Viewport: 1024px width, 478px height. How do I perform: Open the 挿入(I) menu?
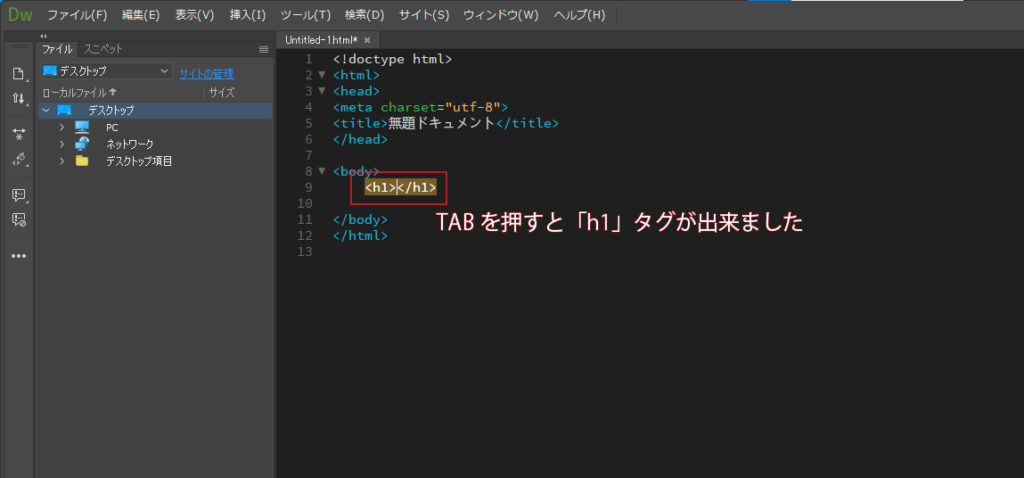[x=248, y=15]
